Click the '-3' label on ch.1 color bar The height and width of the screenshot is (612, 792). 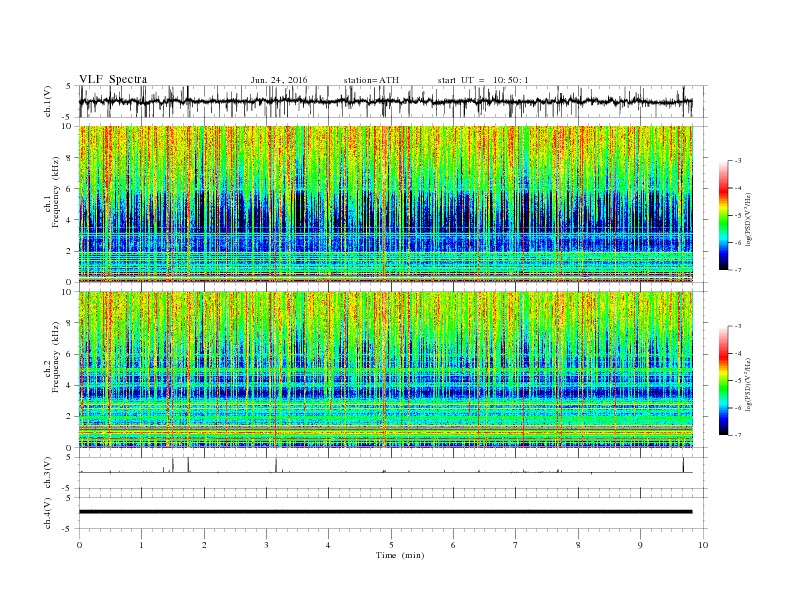click(737, 161)
